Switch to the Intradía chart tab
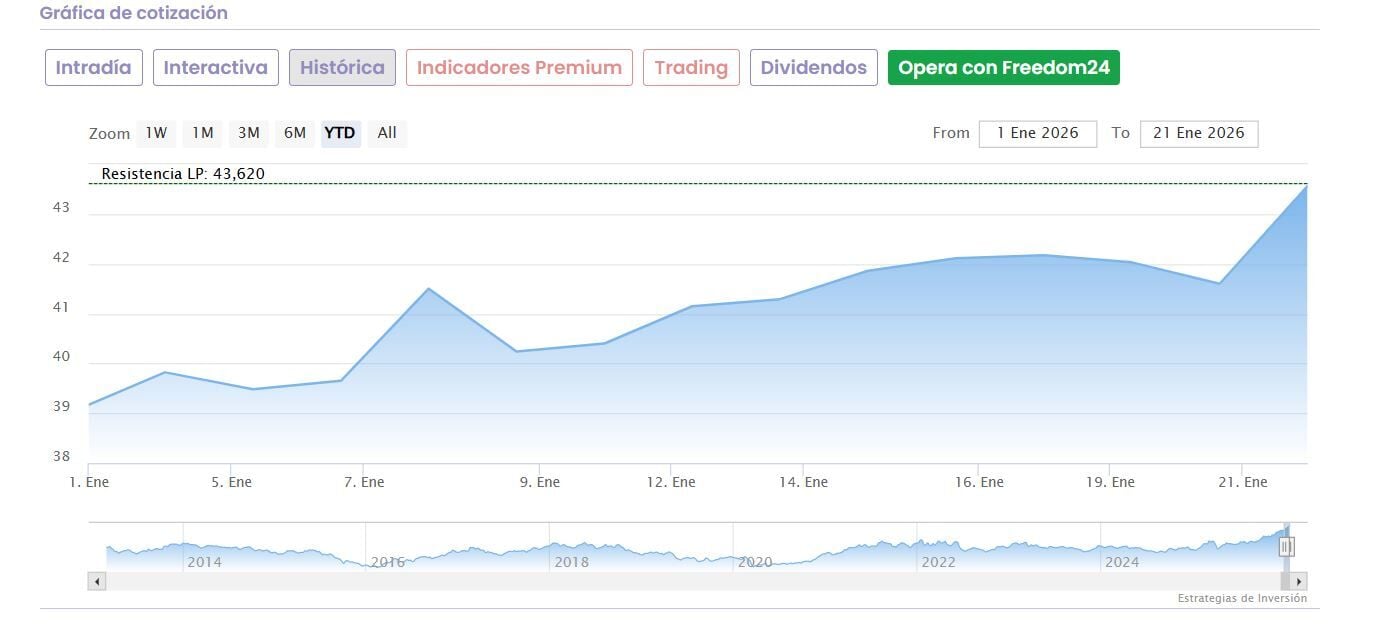This screenshot has height=635, width=1393. click(x=94, y=68)
